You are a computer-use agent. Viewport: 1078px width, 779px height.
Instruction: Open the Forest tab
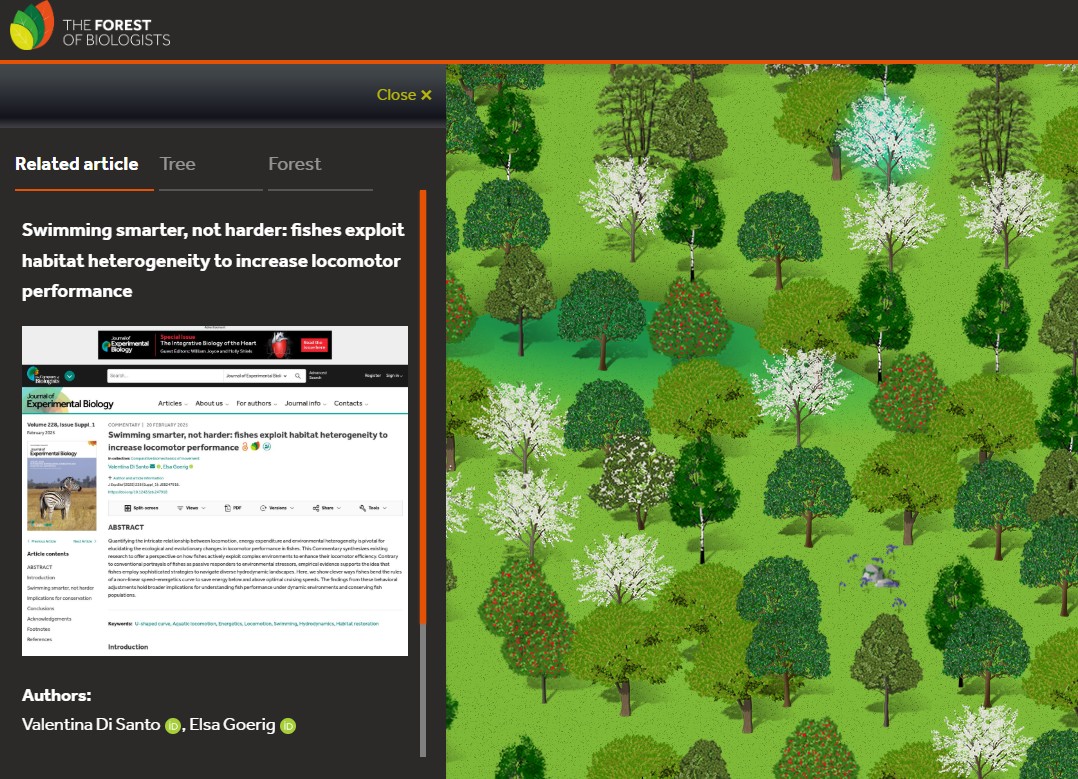[295, 164]
